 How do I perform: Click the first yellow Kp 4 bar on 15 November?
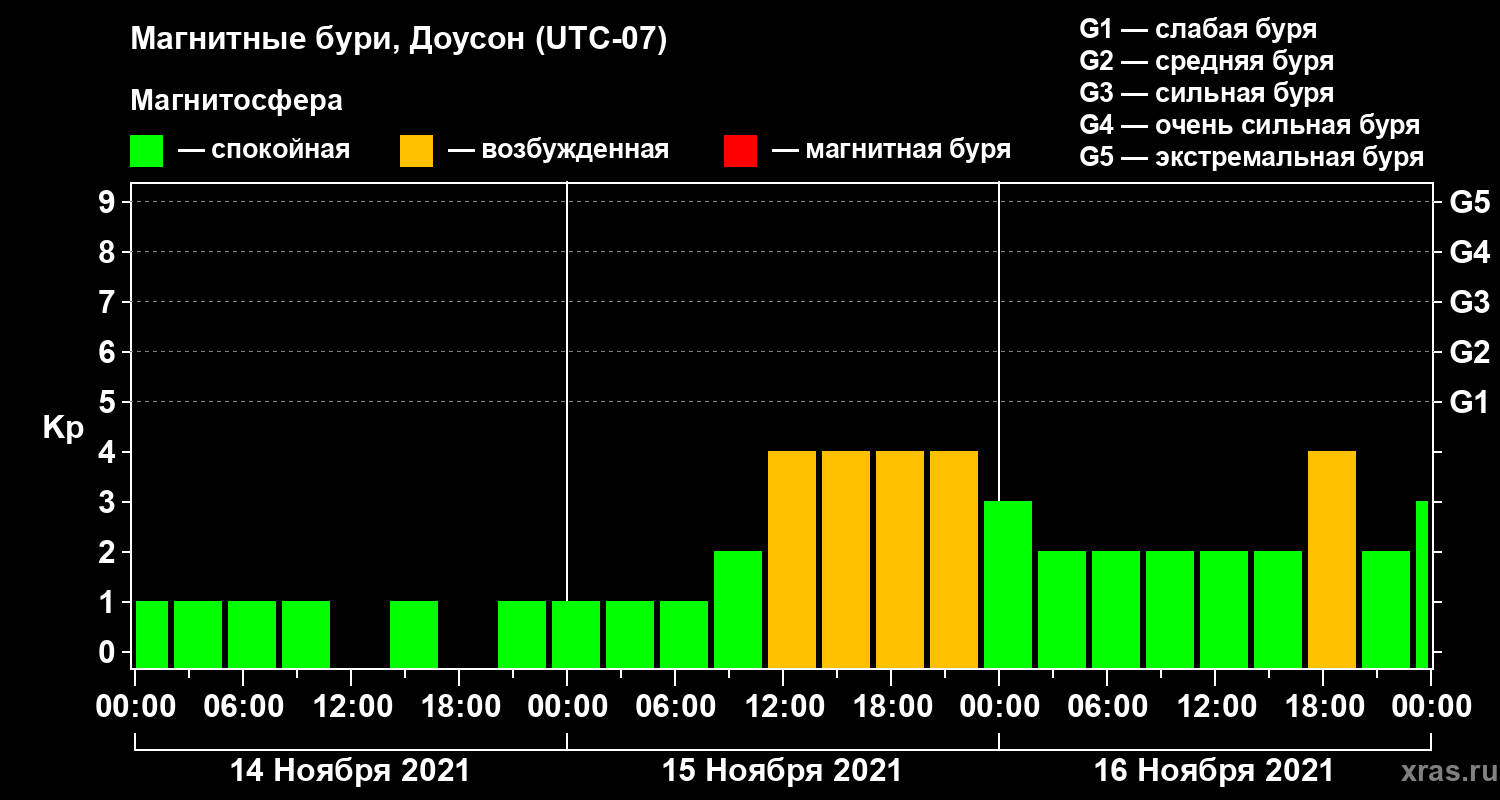pos(792,559)
